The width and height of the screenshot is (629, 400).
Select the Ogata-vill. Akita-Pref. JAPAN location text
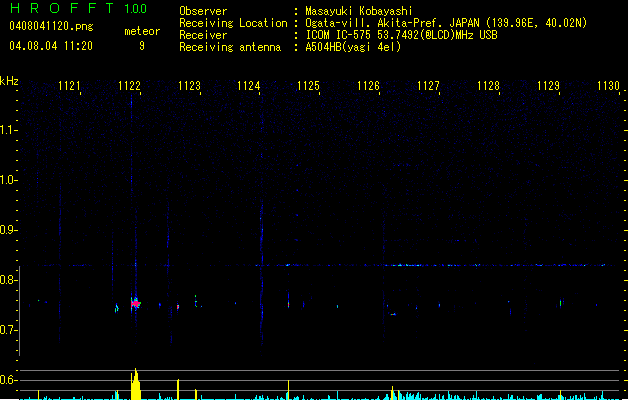point(446,23)
